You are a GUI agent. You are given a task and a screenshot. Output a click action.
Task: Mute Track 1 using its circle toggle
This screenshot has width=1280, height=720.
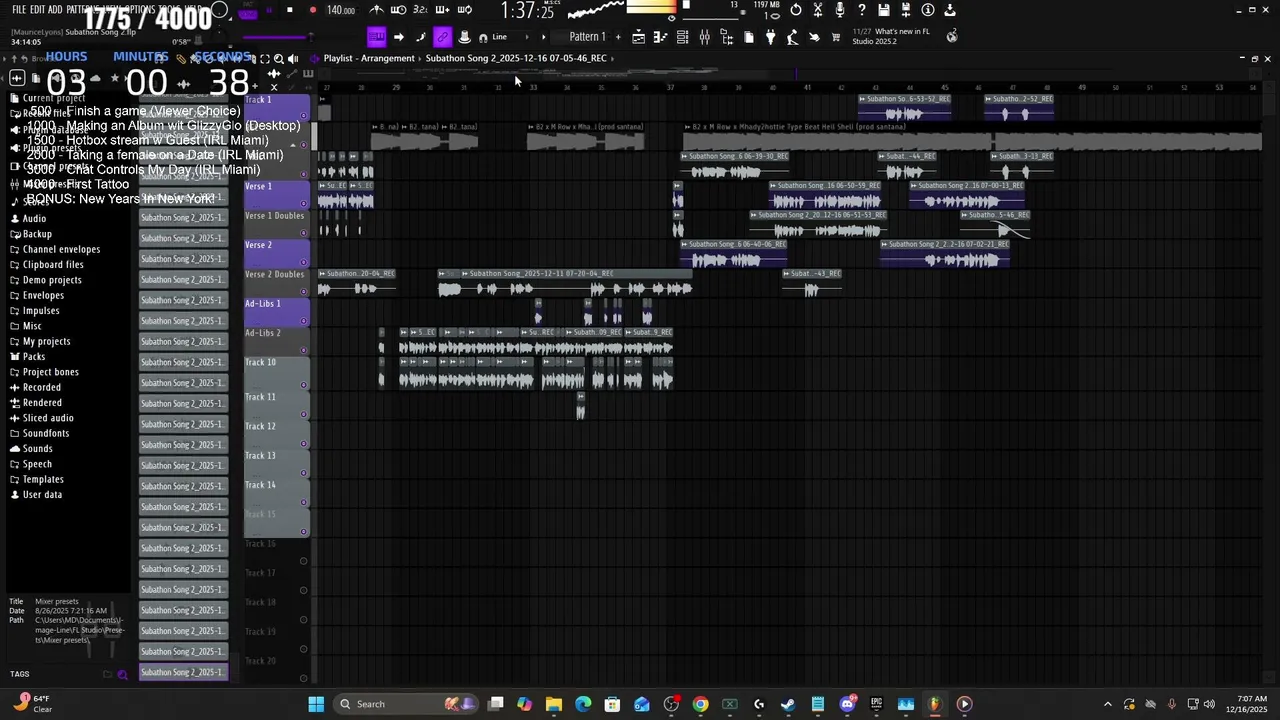[x=304, y=118]
